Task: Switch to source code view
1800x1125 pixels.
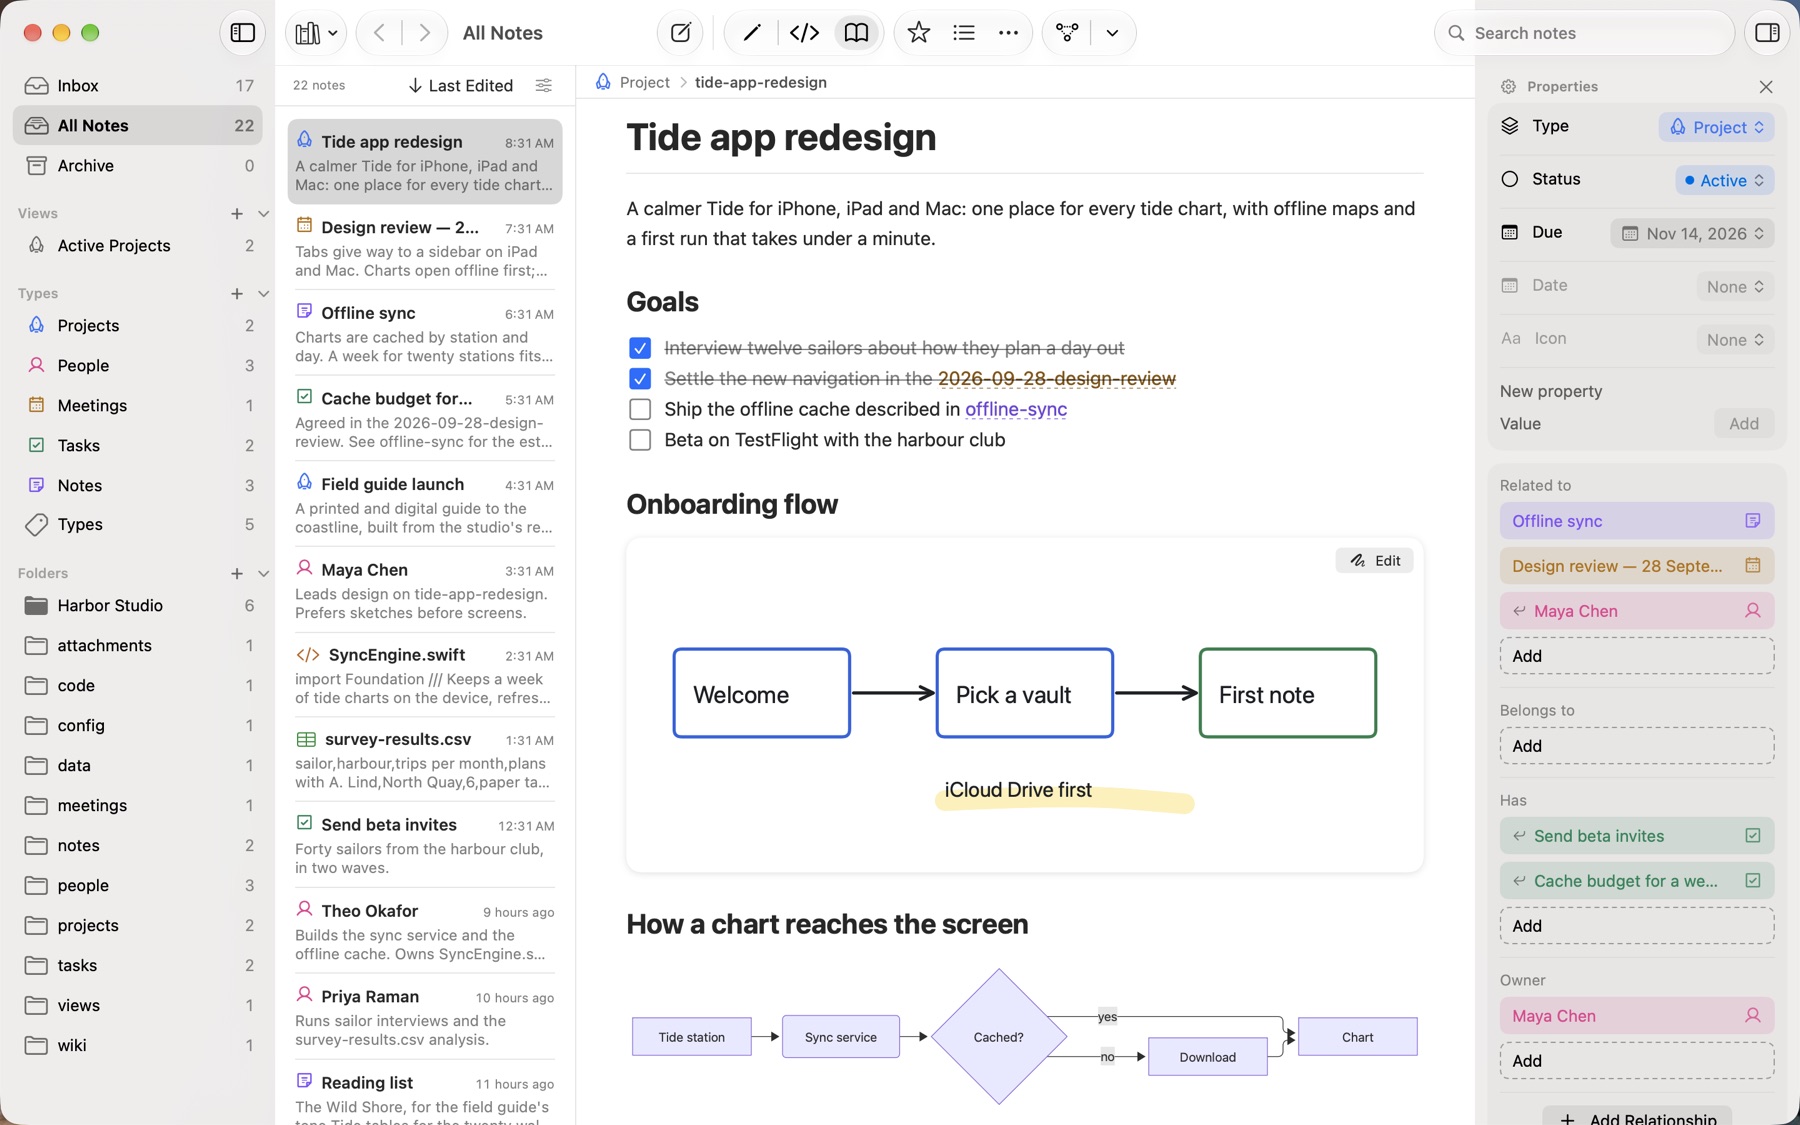Action: point(804,33)
